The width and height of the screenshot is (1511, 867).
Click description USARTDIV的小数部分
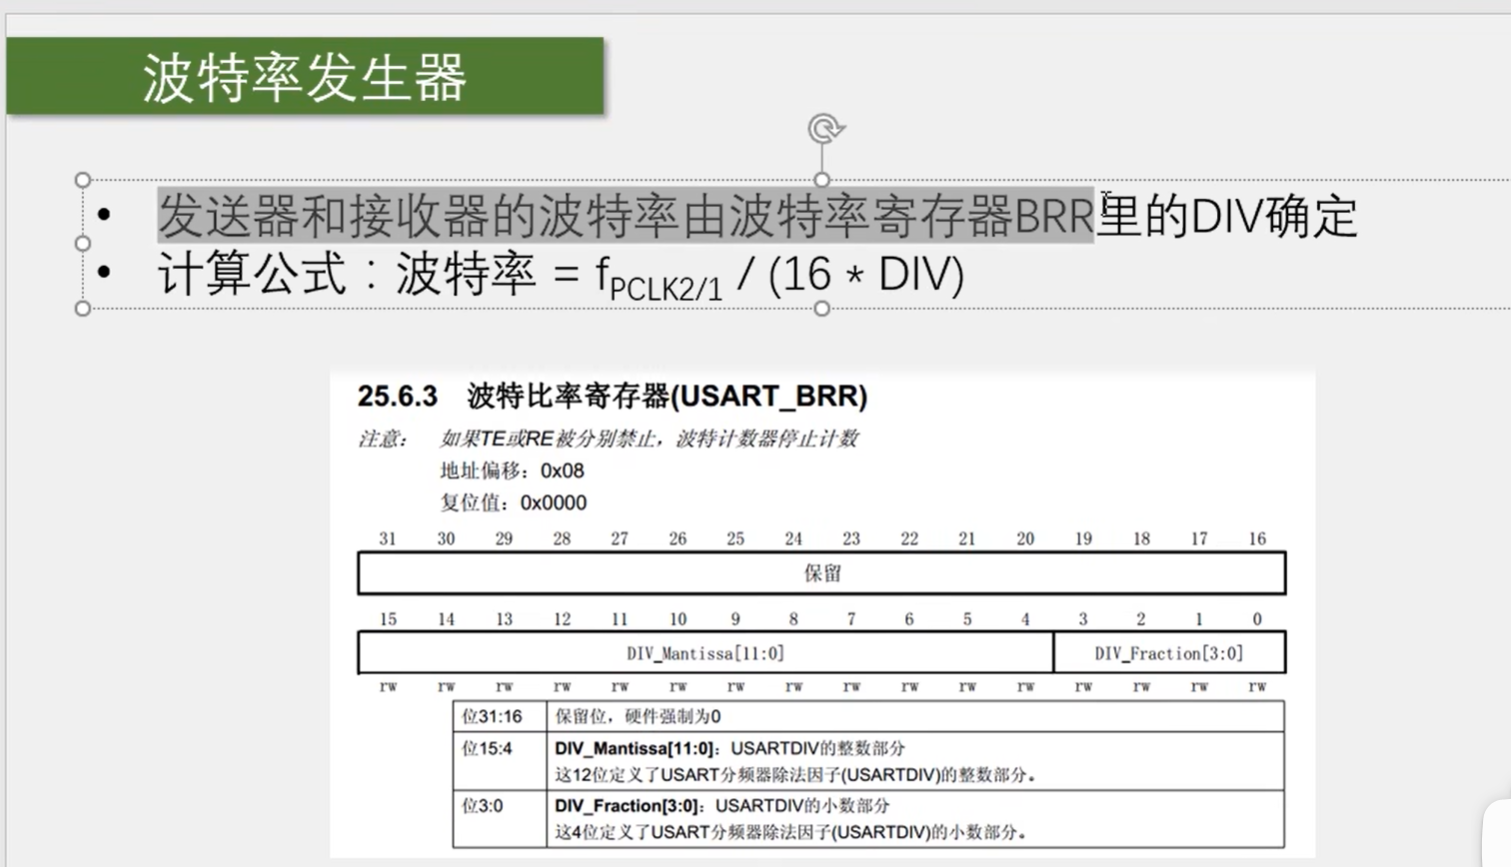(x=803, y=805)
